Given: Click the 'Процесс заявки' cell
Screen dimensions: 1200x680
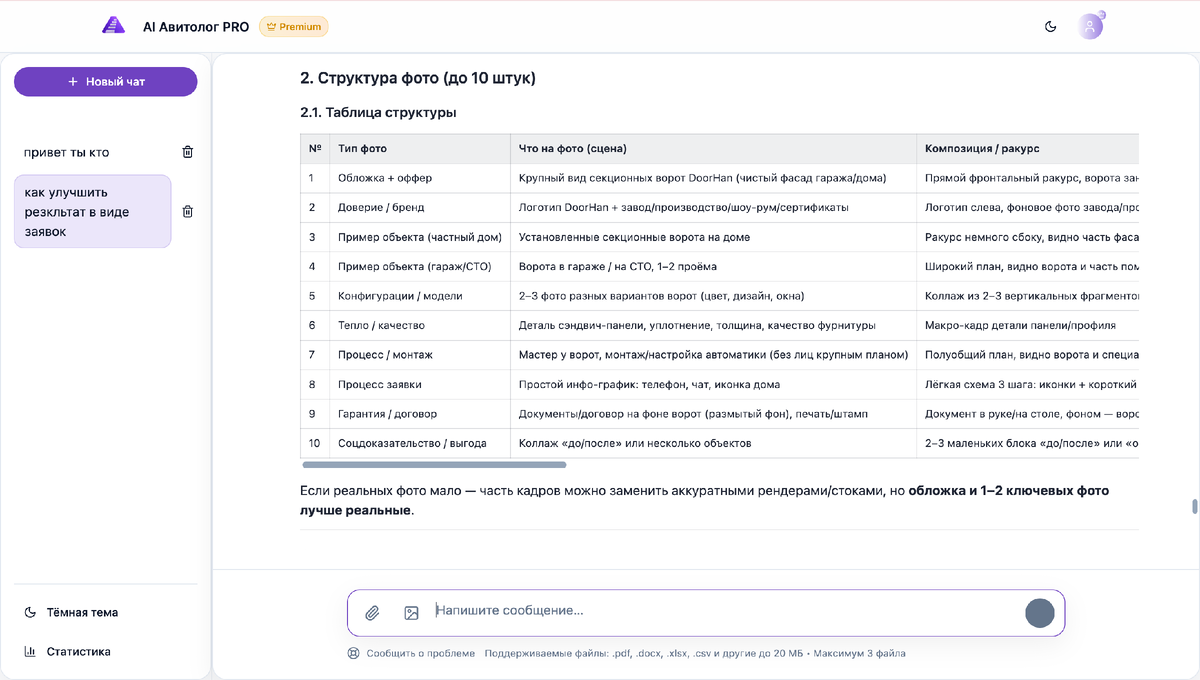Looking at the screenshot, I should pos(420,384).
